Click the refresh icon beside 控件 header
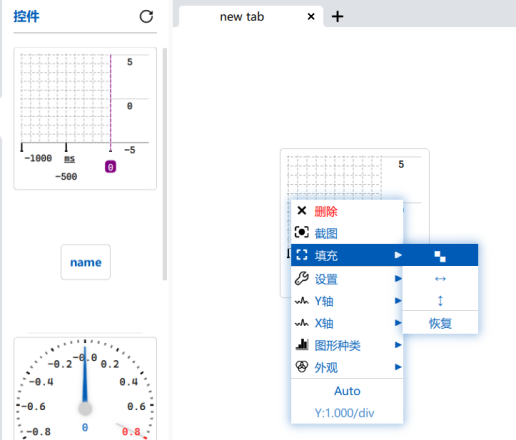516x440 pixels. pos(146,16)
